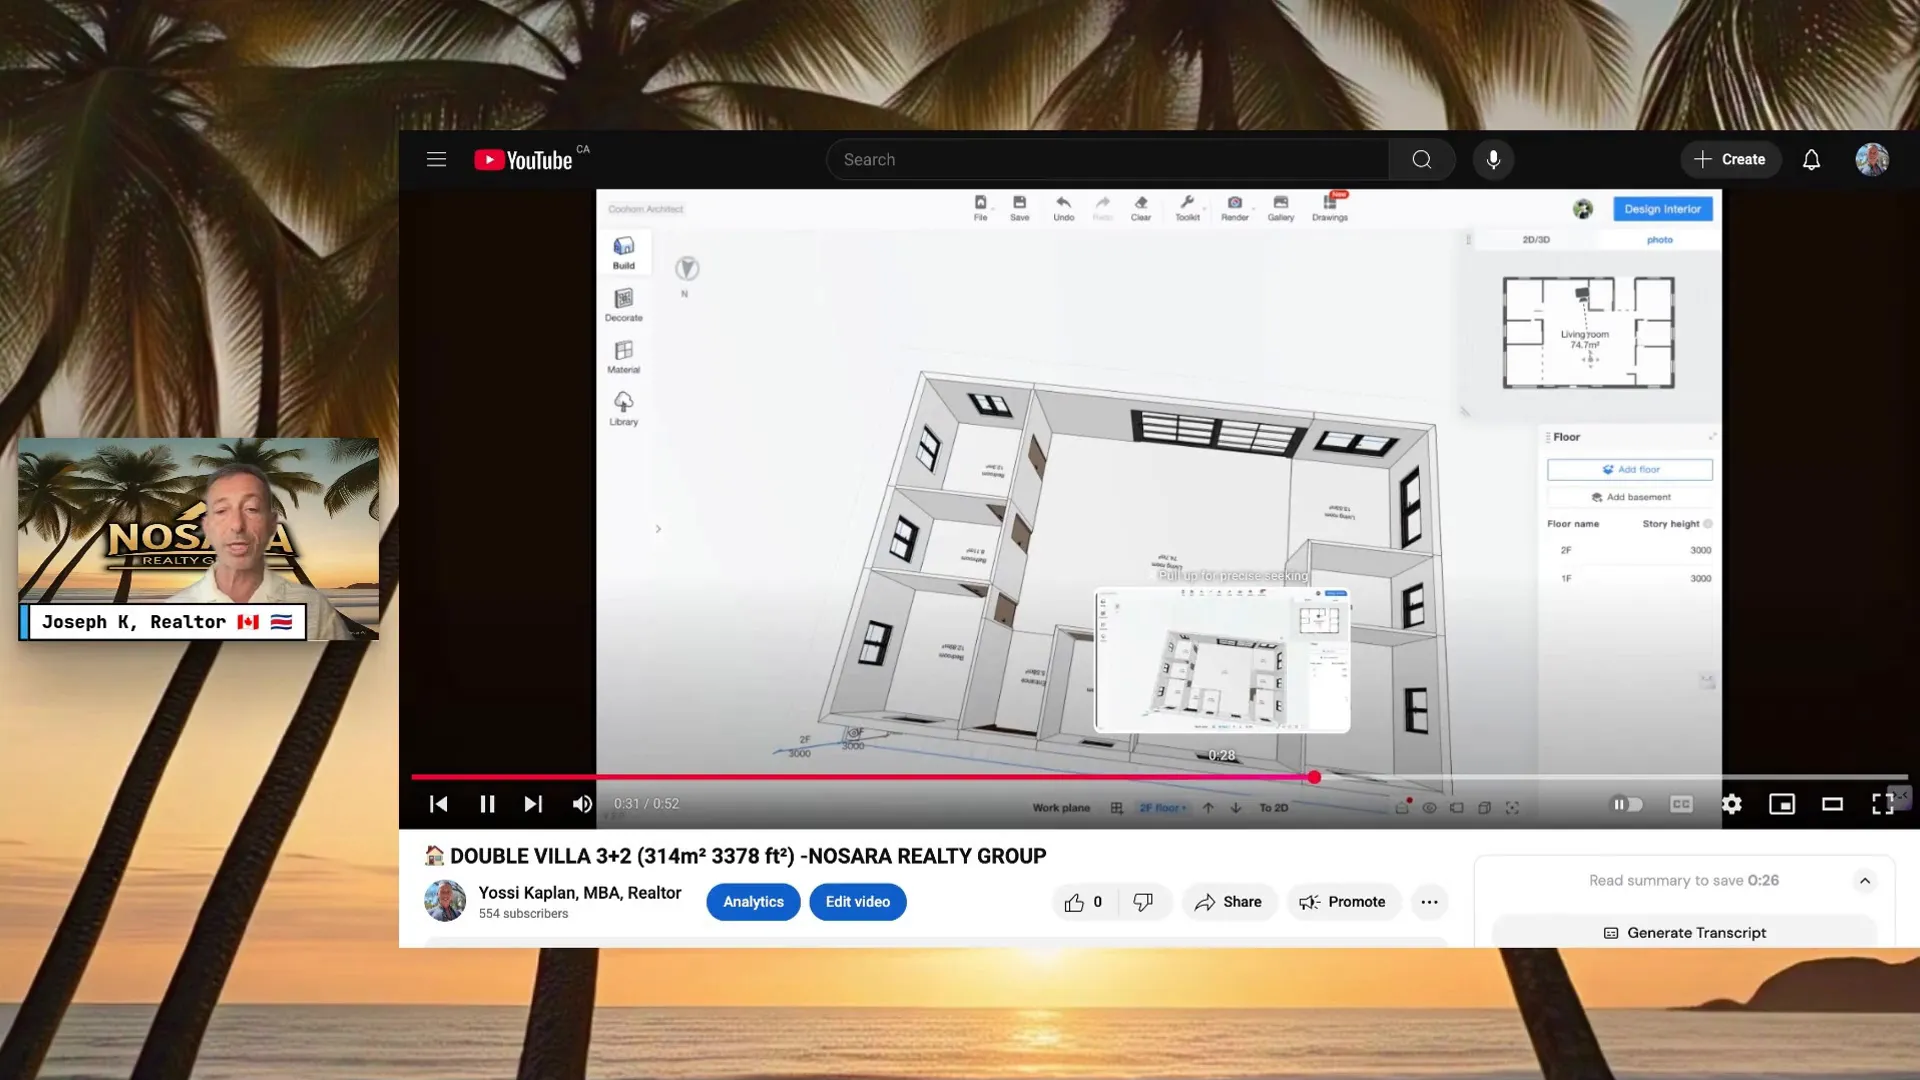Image resolution: width=1920 pixels, height=1080 pixels.
Task: Click the Drawings icon in Coohom toolbar
Action: (x=1330, y=207)
